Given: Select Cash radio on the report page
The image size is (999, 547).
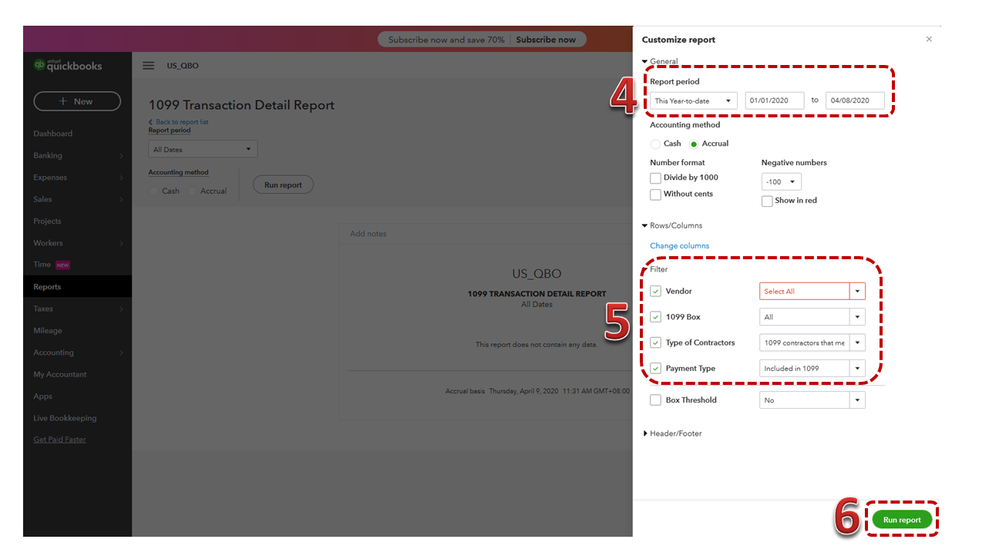Looking at the screenshot, I should pyautogui.click(x=154, y=191).
